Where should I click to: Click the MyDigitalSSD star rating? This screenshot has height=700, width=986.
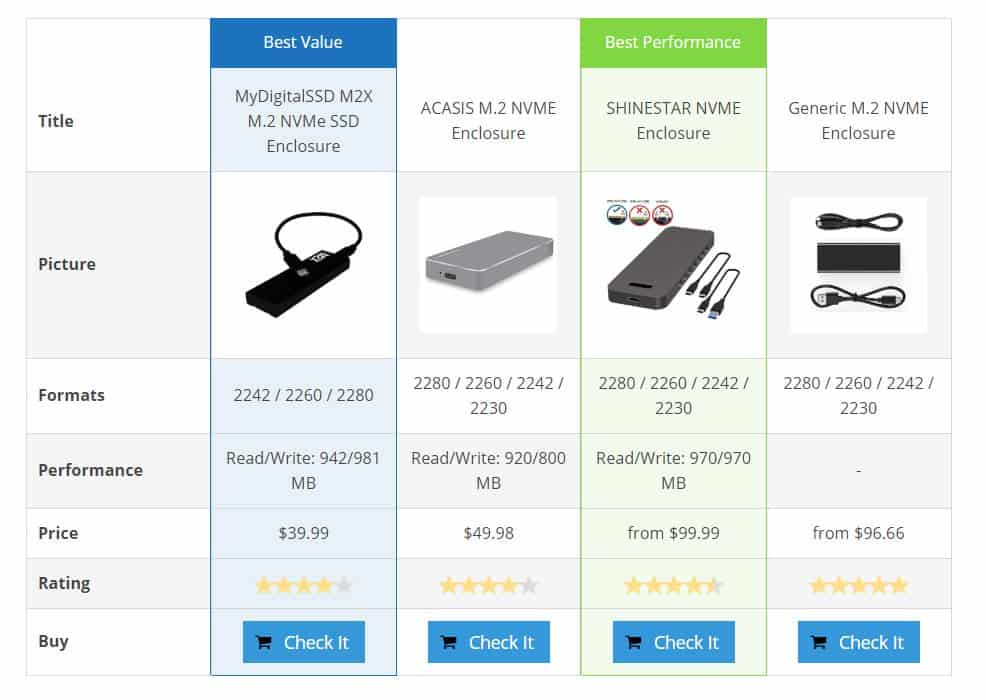pos(303,585)
